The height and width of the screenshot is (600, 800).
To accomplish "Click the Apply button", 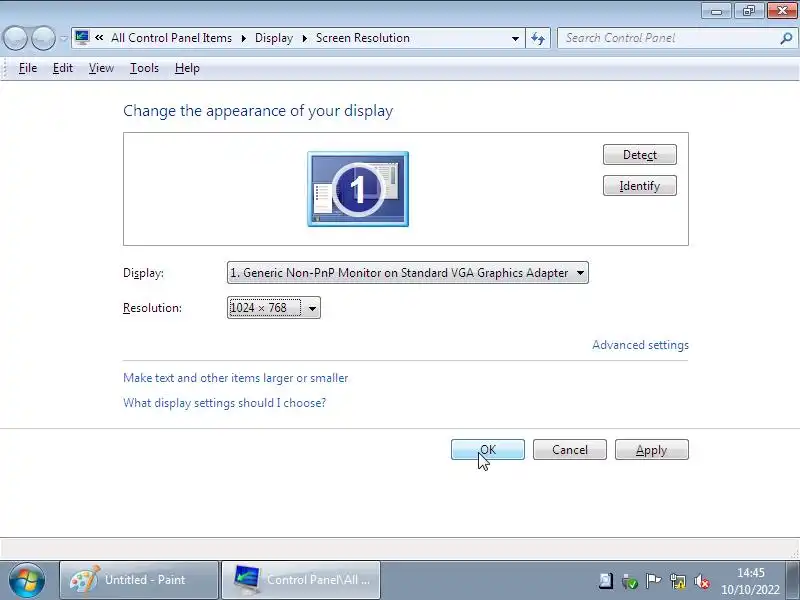I will (652, 449).
